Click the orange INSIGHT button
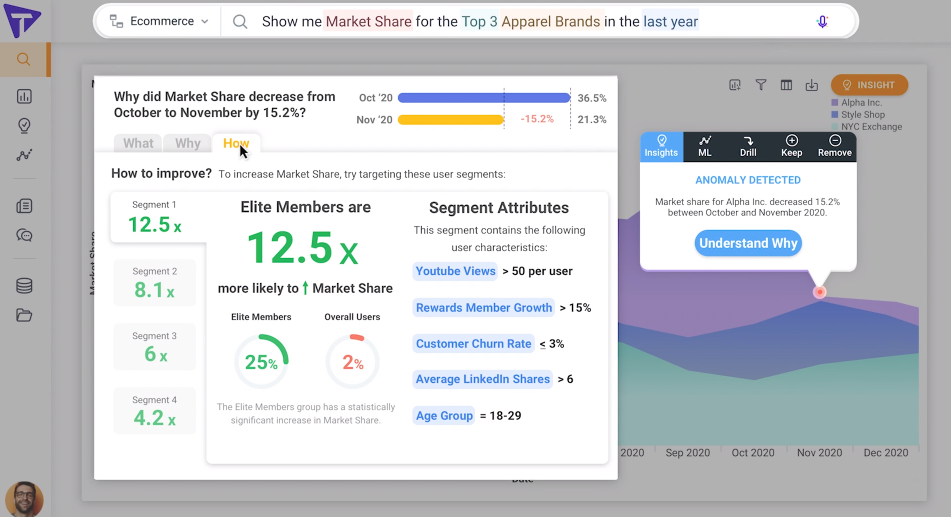The width and height of the screenshot is (951, 517). click(x=869, y=85)
